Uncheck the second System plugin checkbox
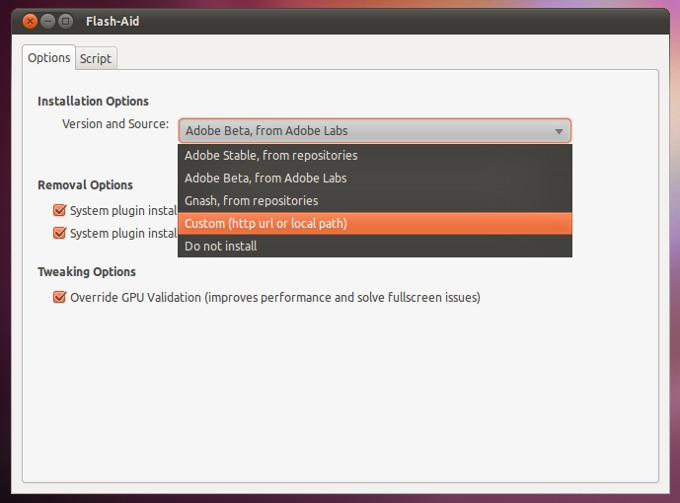Image resolution: width=680 pixels, height=503 pixels. (x=60, y=234)
